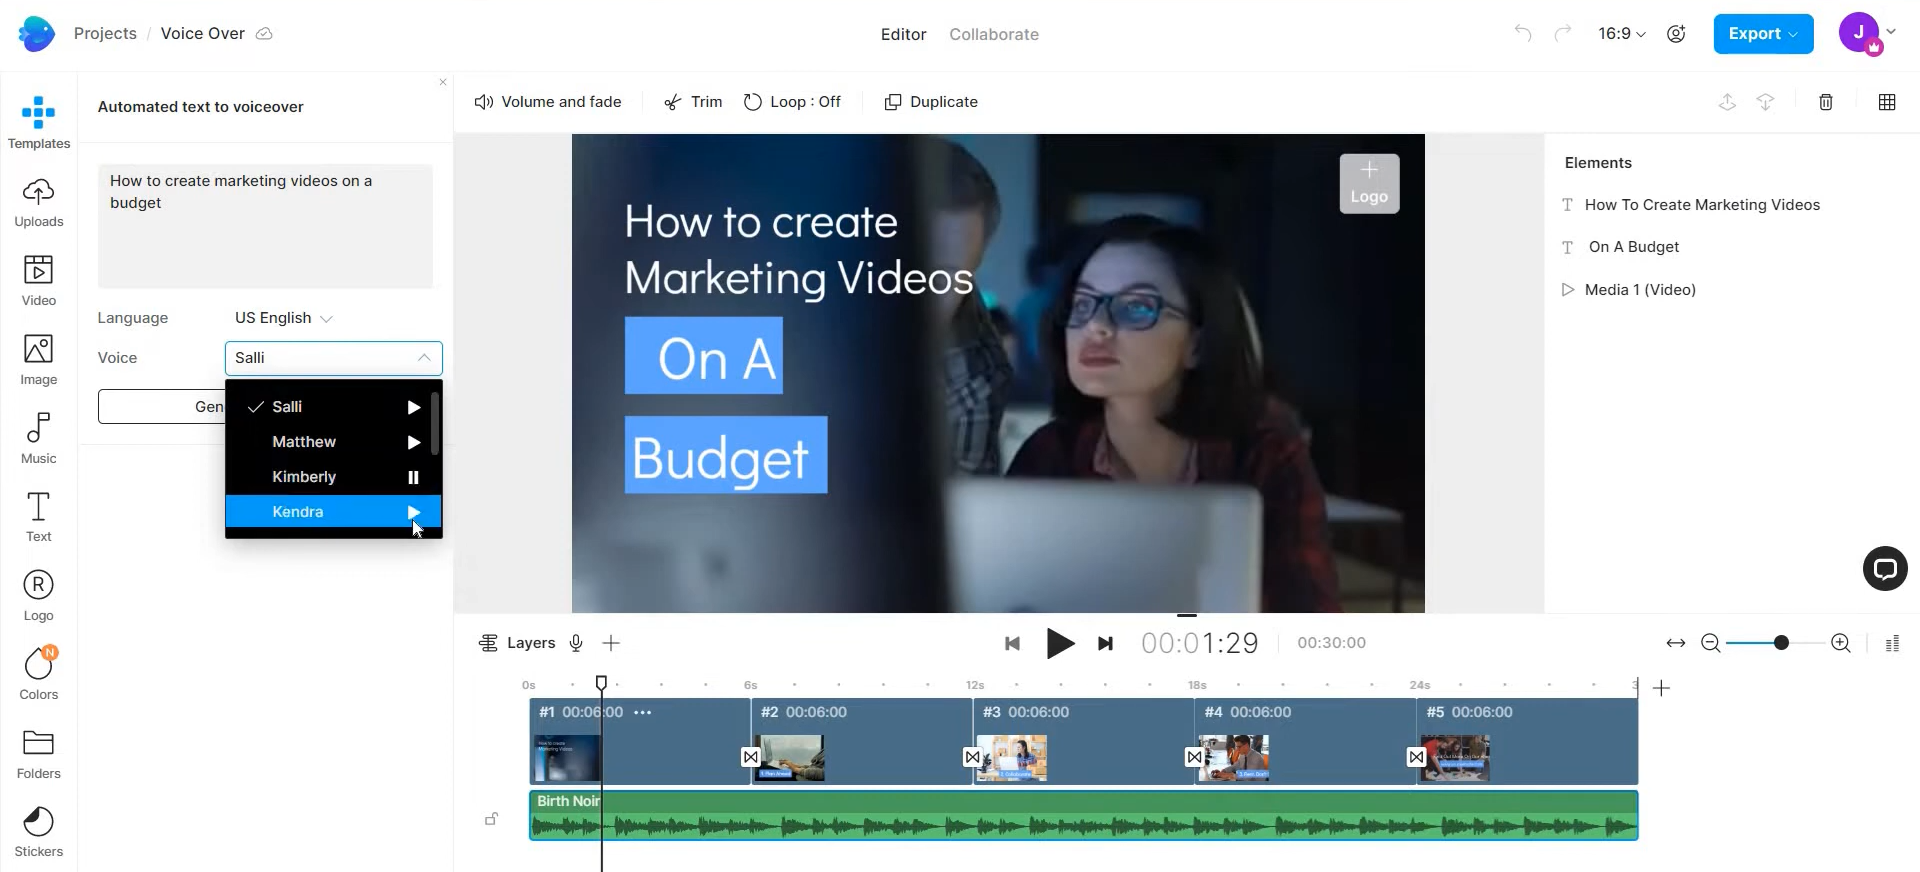1920x872 pixels.
Task: Select Kimberly voice option
Action: pyautogui.click(x=333, y=477)
